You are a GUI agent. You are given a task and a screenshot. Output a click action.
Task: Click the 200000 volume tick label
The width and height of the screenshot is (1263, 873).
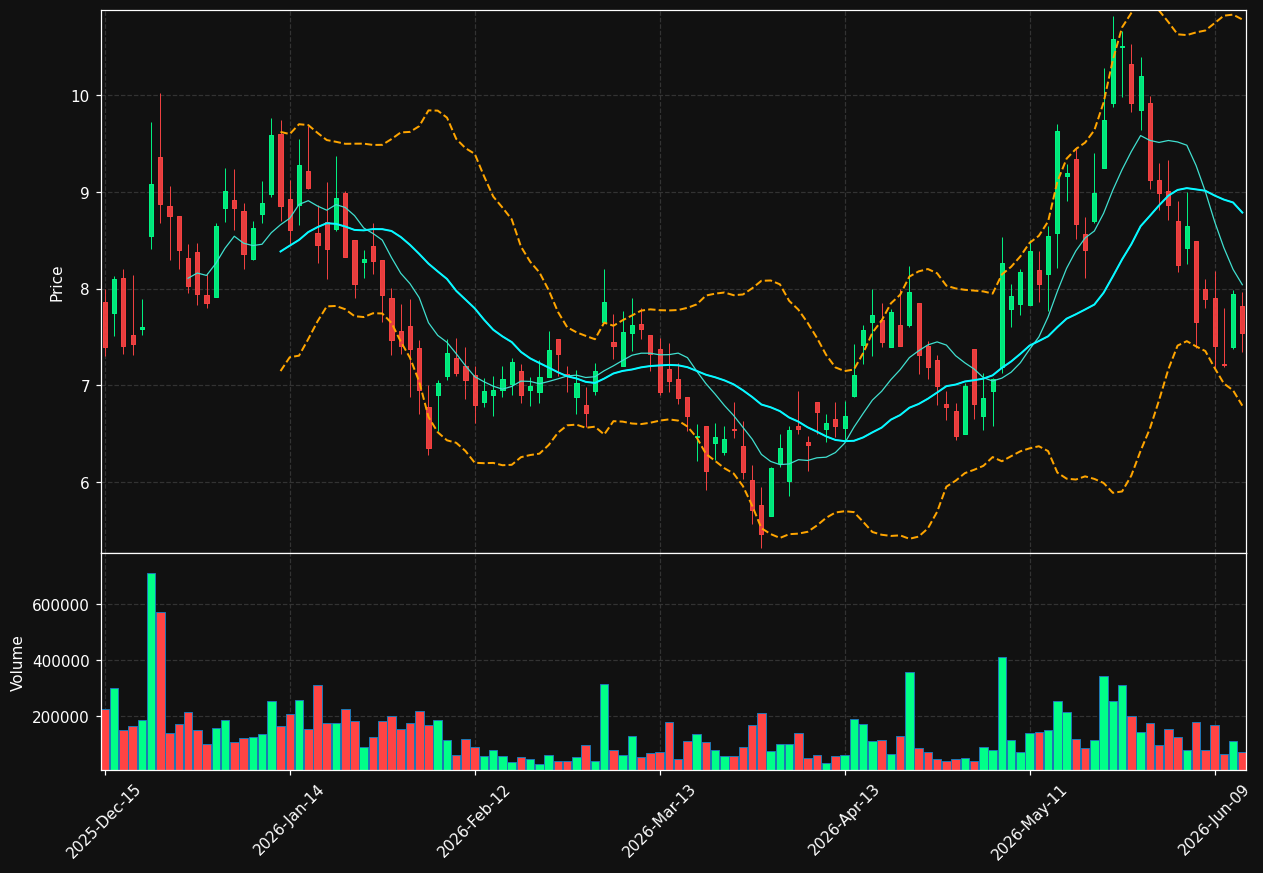coord(62,717)
